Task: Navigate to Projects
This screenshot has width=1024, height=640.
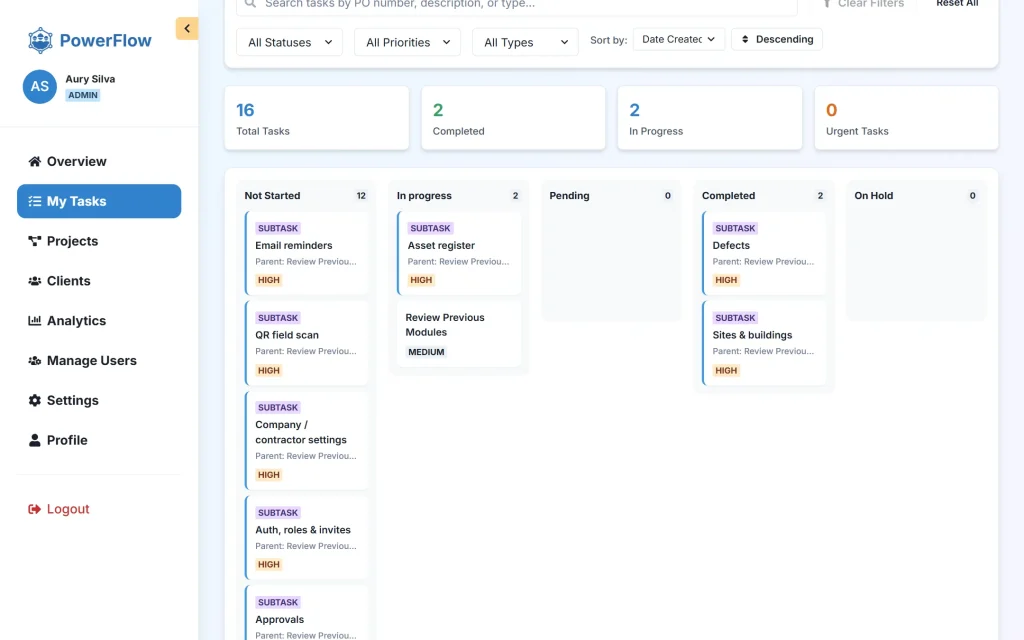Action: click(x=99, y=241)
